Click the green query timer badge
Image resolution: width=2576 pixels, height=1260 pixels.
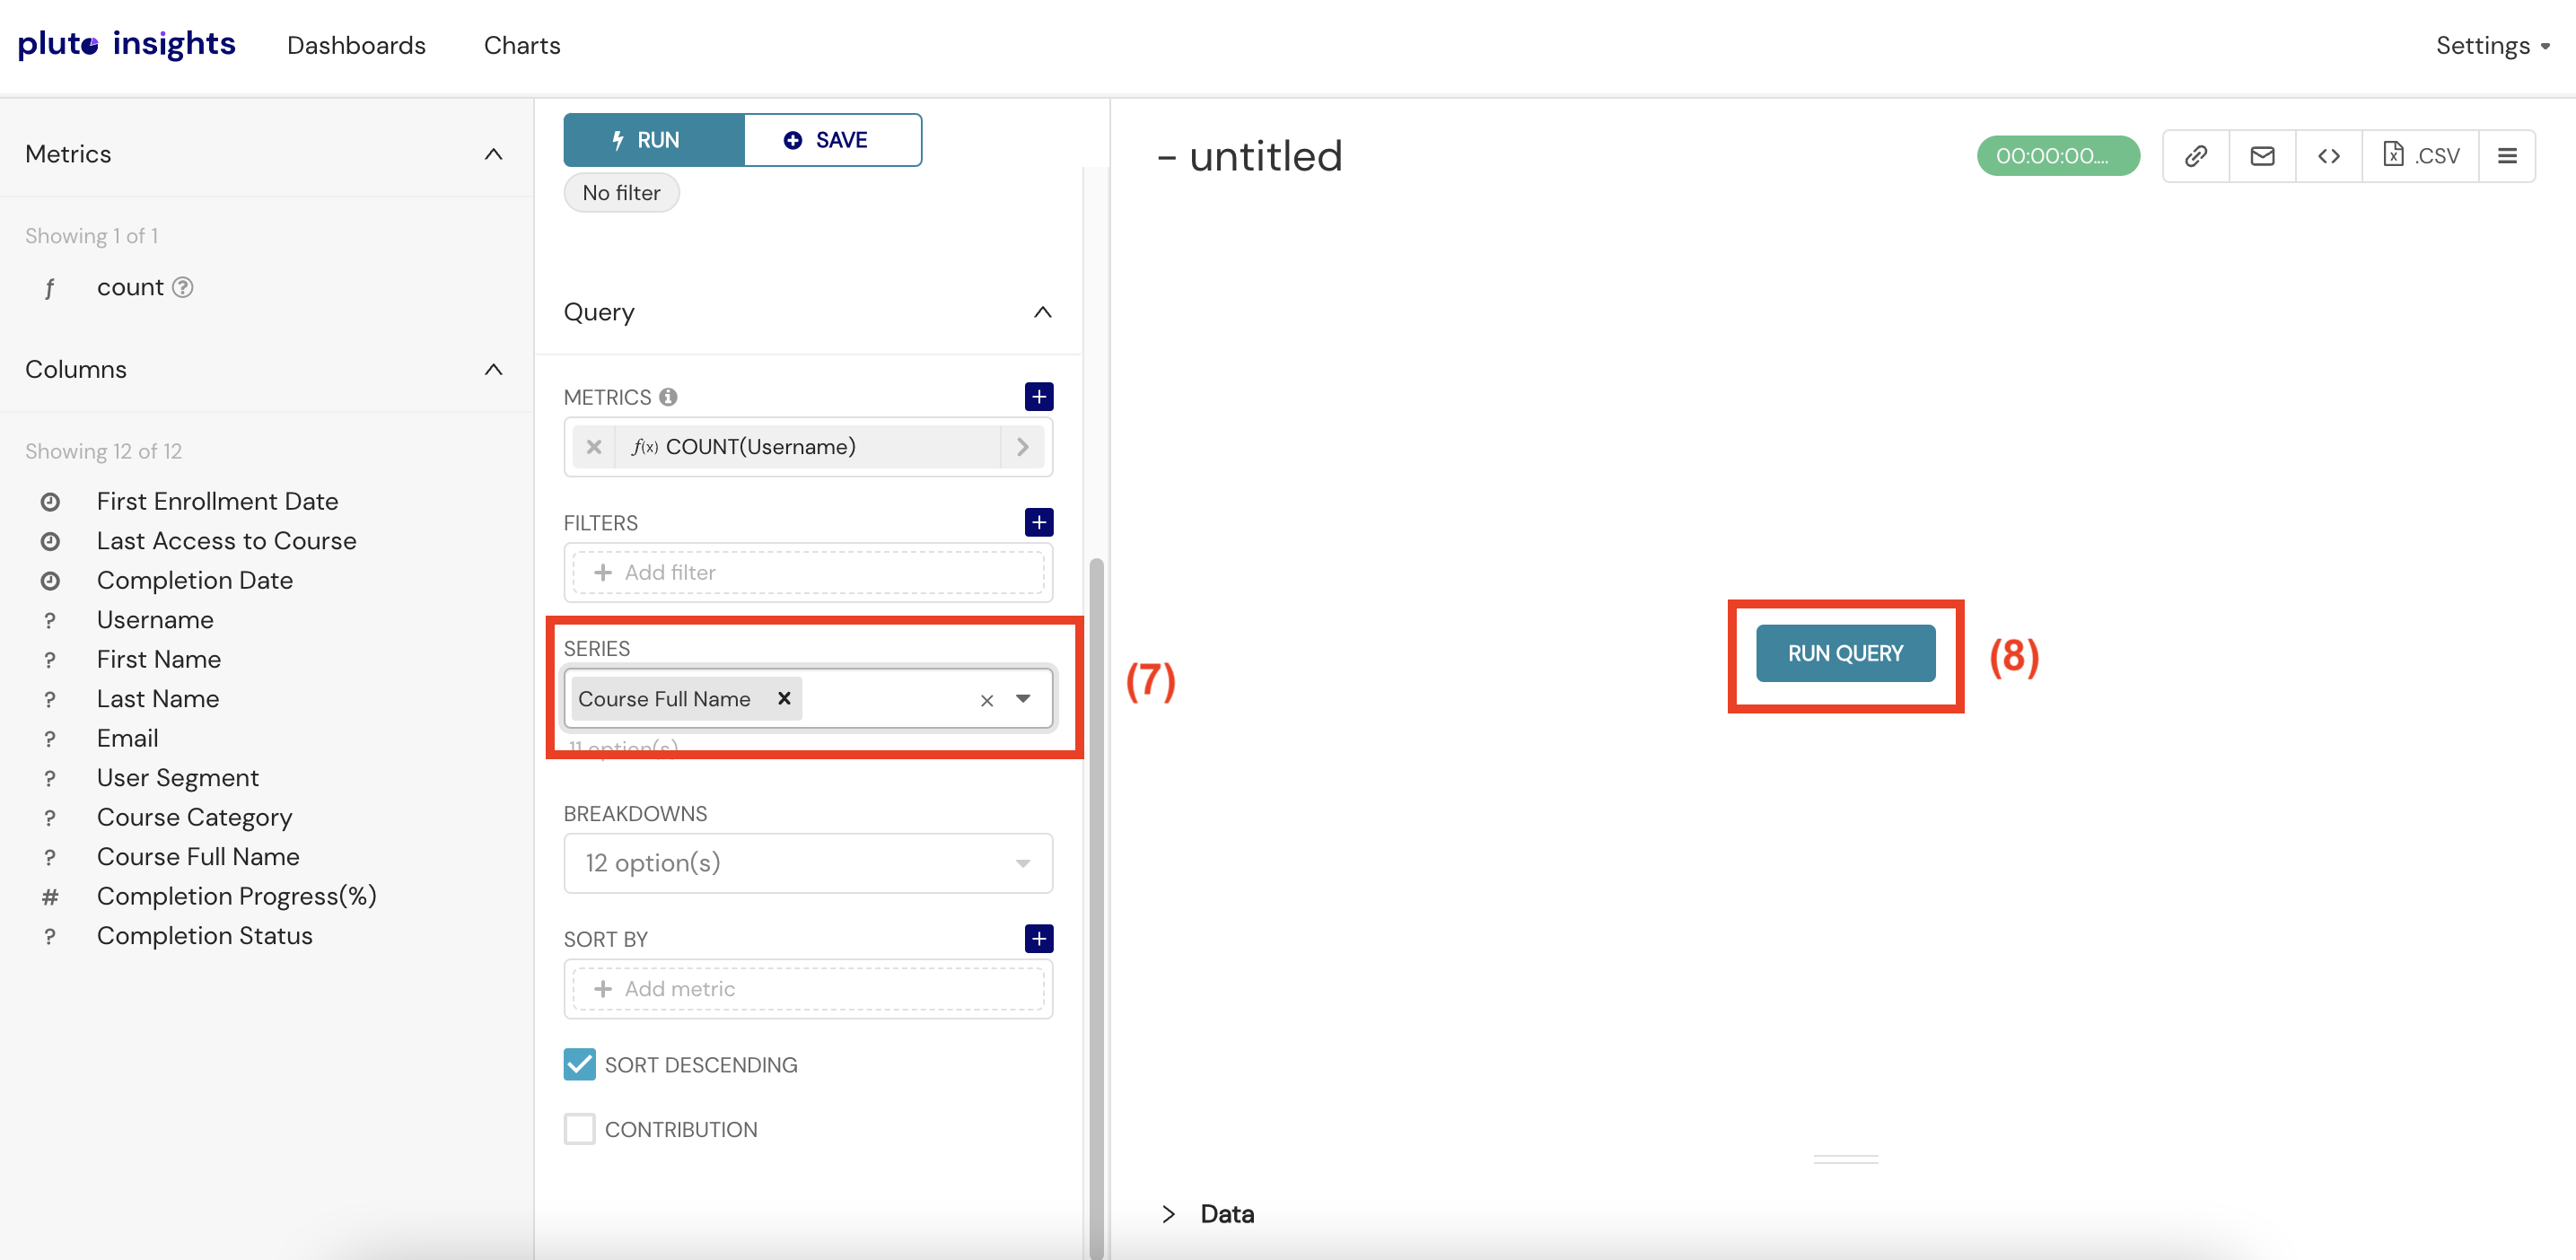(x=2058, y=156)
